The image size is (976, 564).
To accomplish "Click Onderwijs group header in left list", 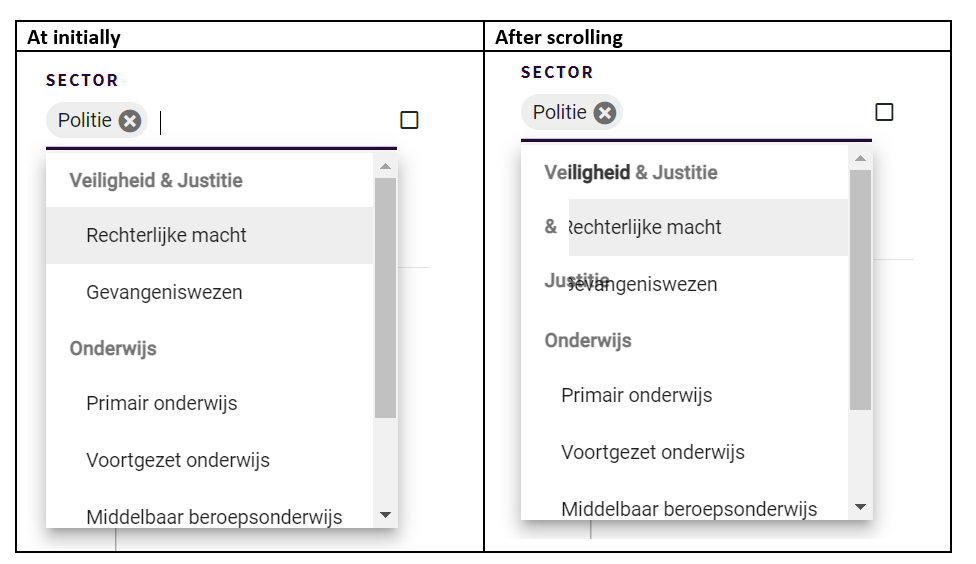I will tap(113, 349).
